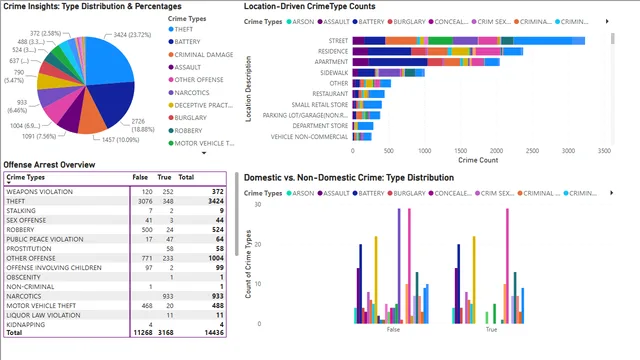640x360 pixels.
Task: Click the True group label on domestic chart axis
Action: (491, 329)
